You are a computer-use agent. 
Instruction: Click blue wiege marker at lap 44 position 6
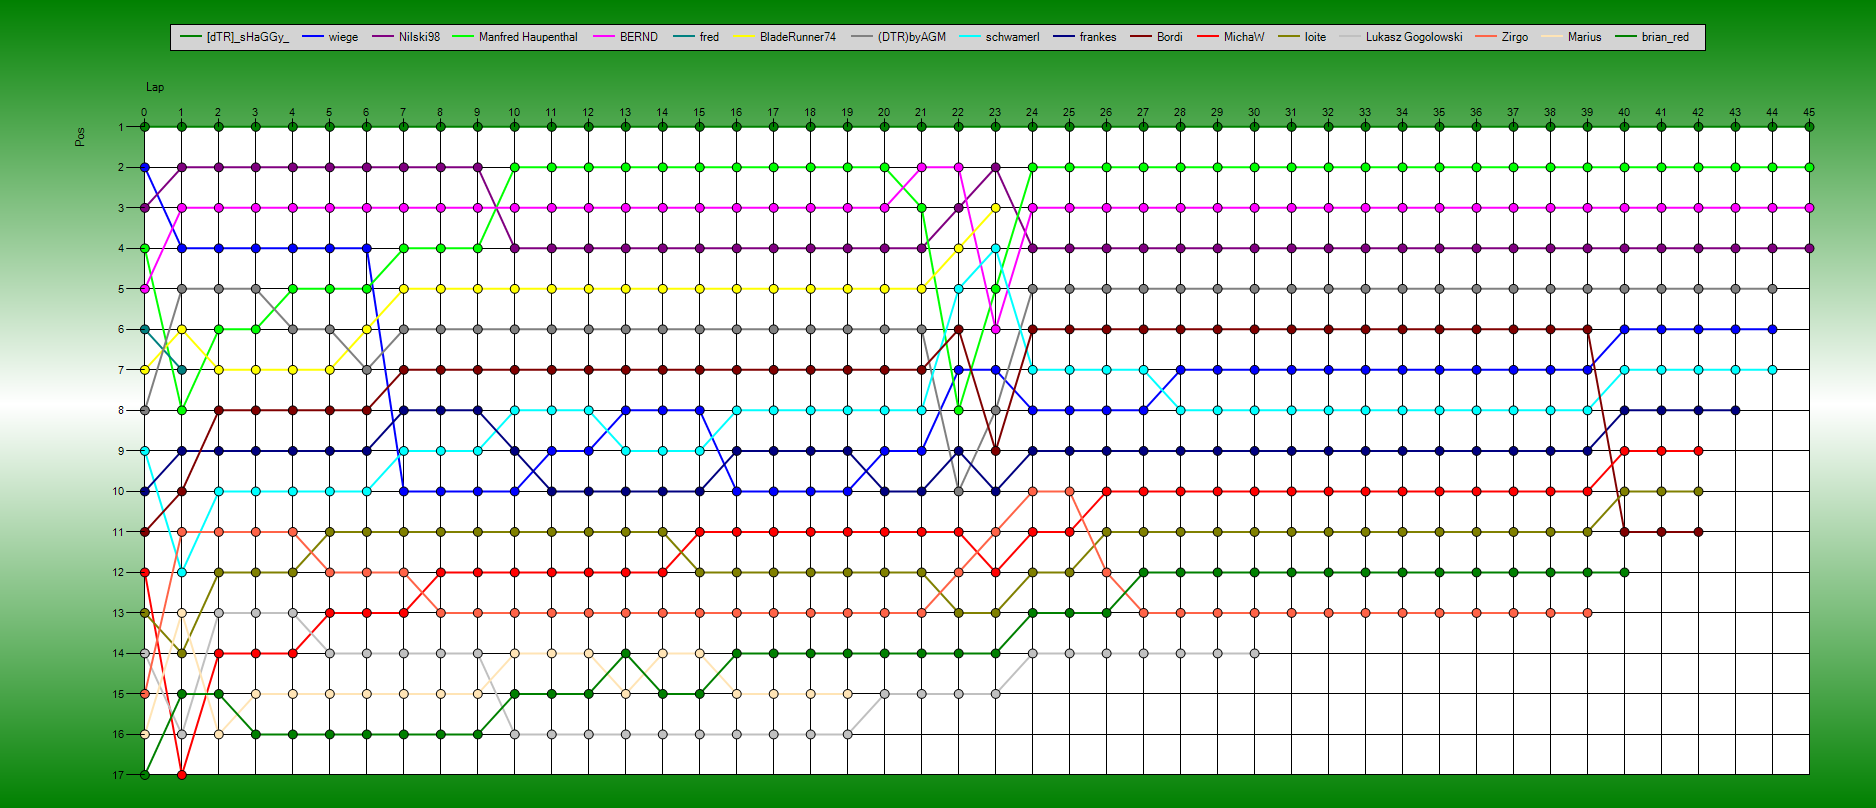tap(1772, 329)
